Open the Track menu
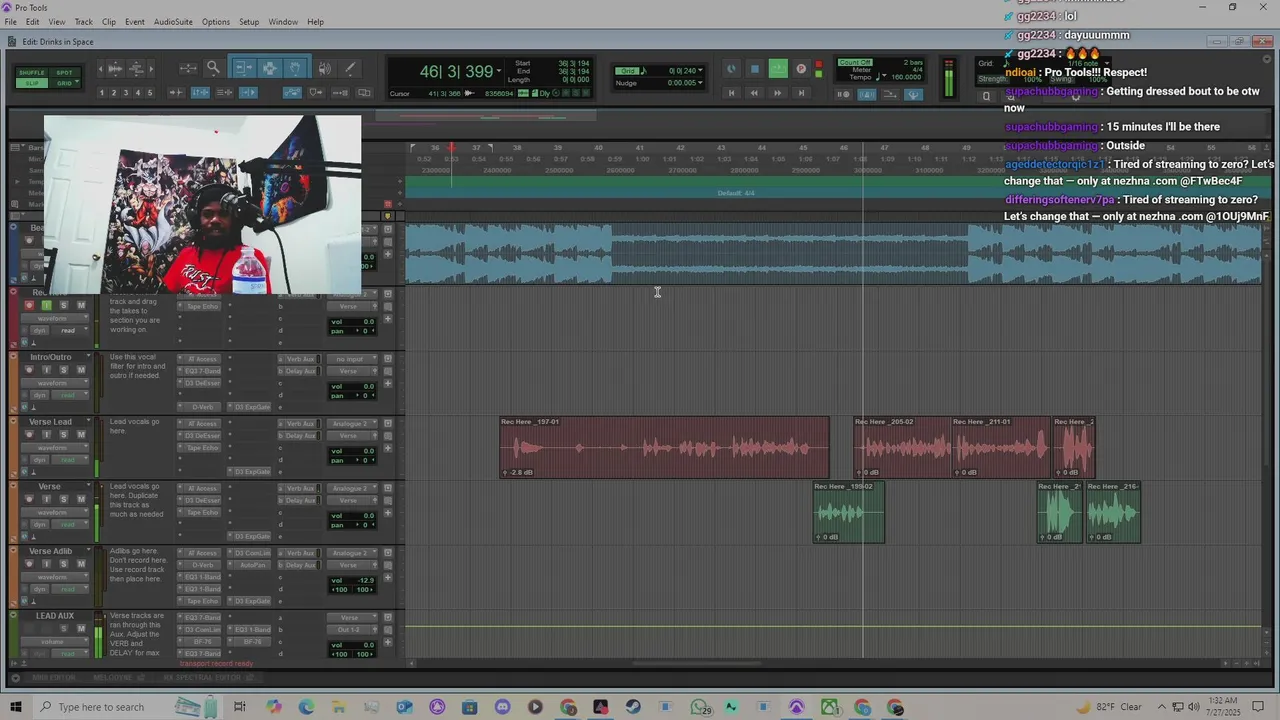Screen dimensions: 1280x720 point(84,22)
